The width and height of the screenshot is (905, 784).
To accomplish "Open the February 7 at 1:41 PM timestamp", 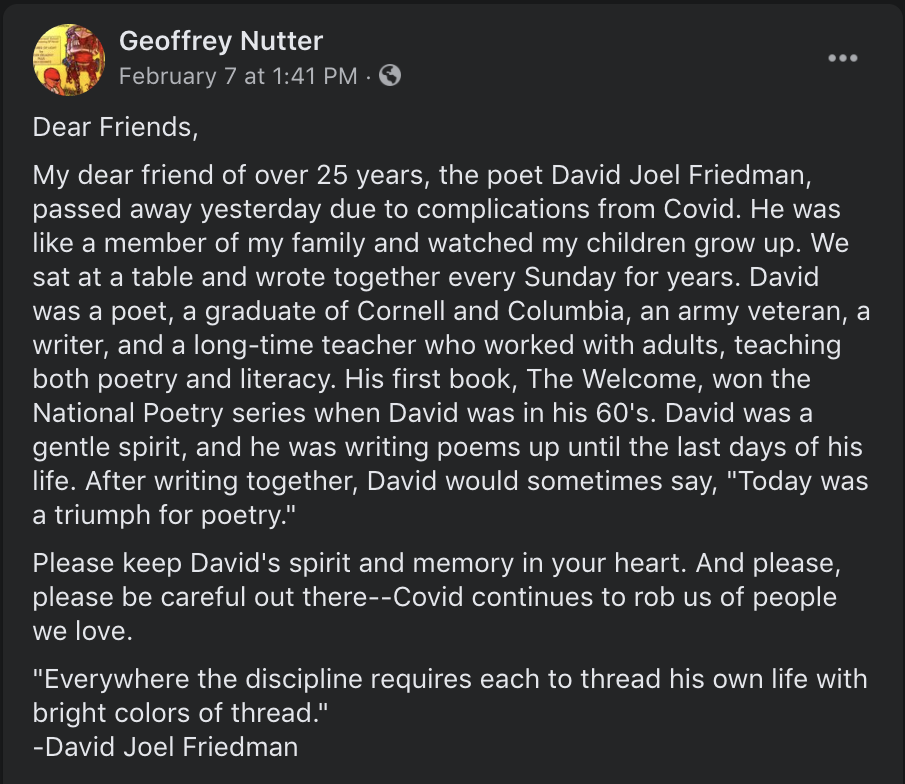I will pos(238,76).
